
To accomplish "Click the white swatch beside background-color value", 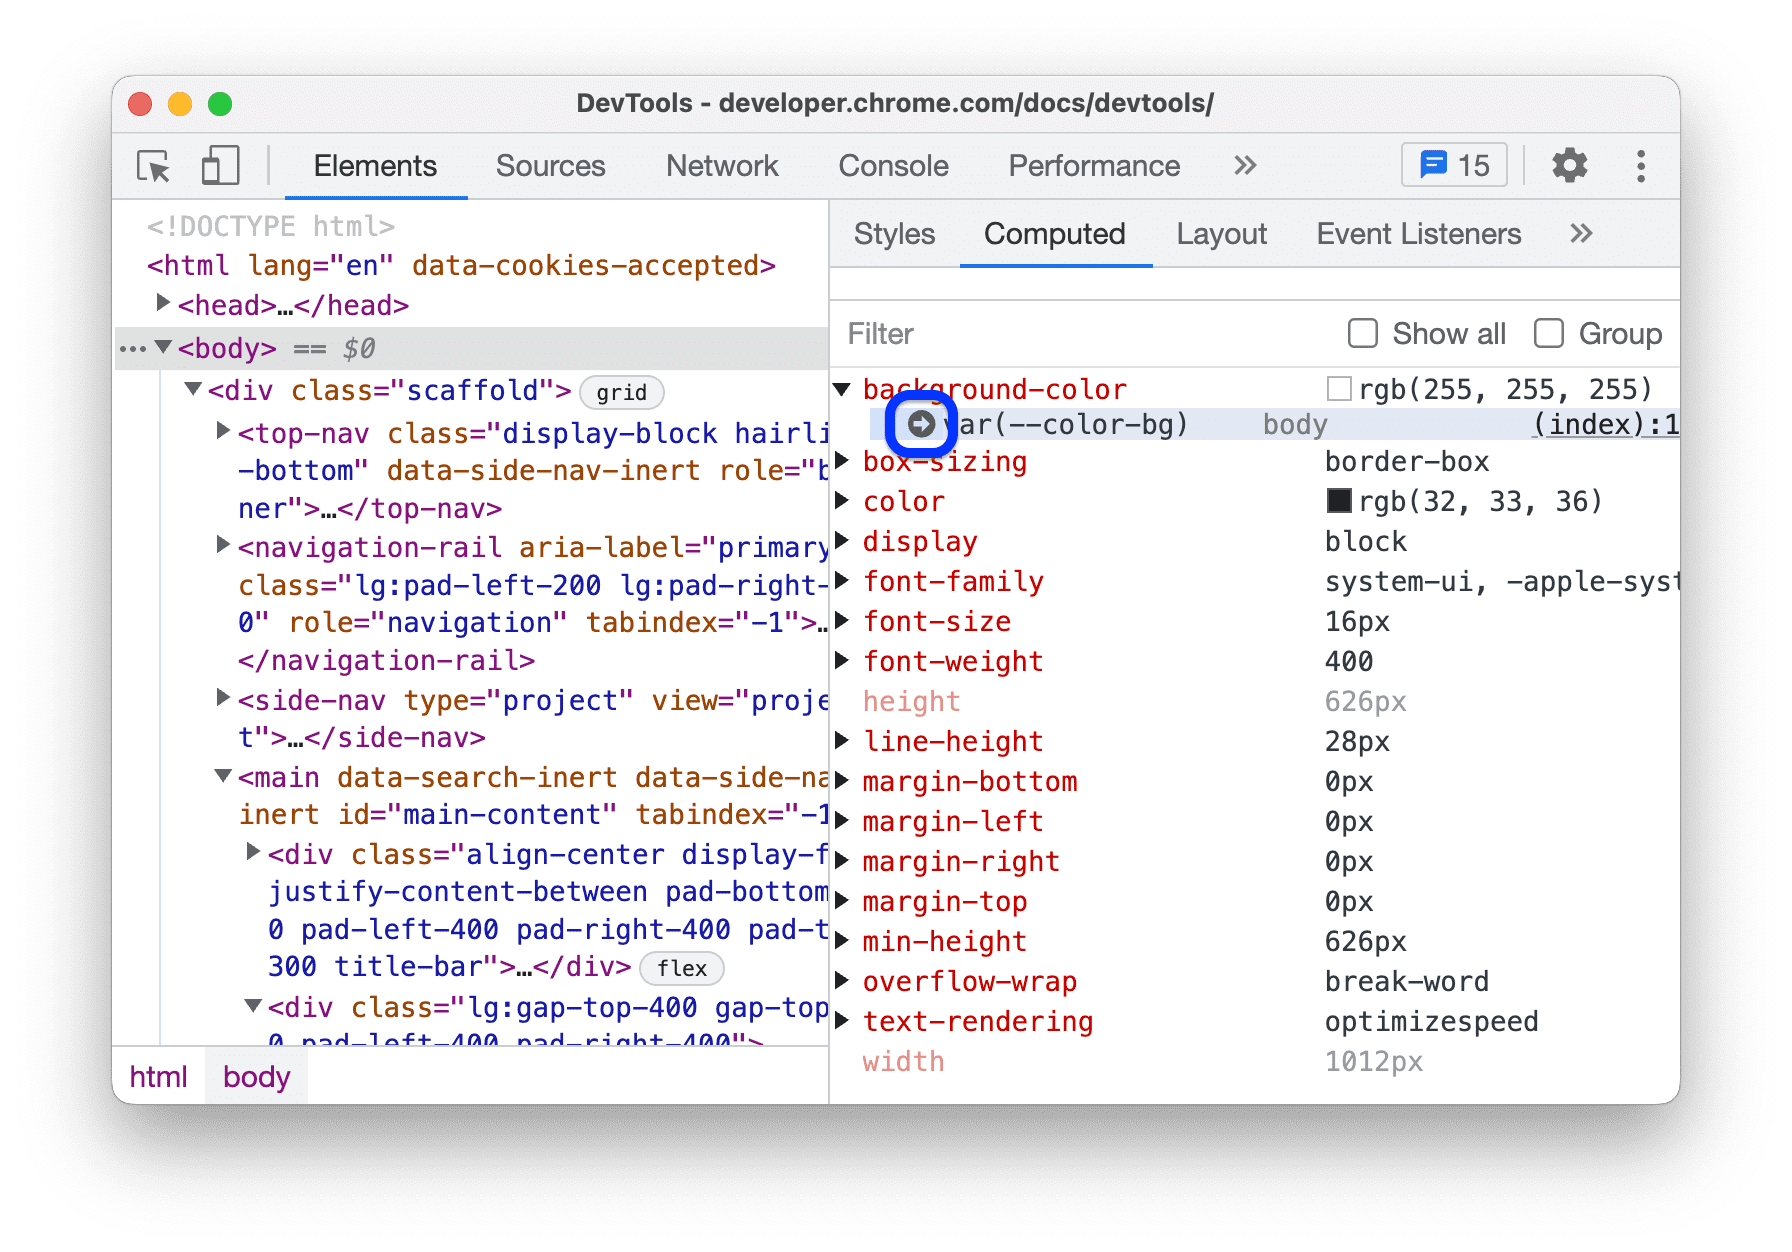I will click(1339, 388).
